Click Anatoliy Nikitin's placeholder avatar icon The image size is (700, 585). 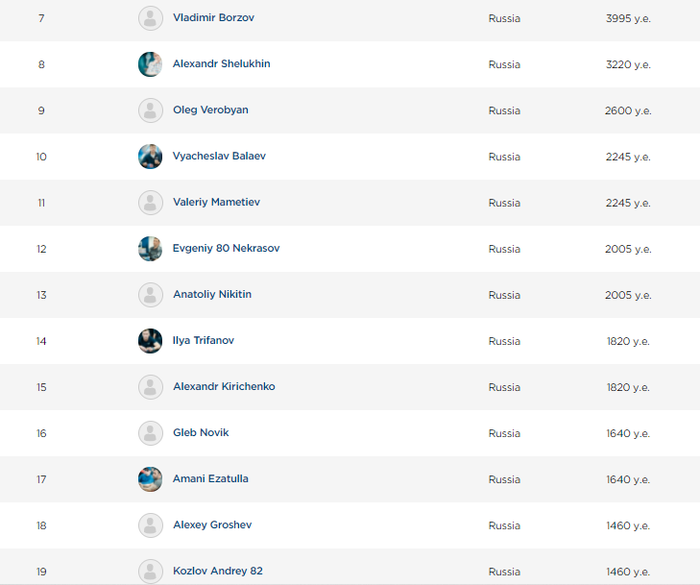(x=150, y=295)
